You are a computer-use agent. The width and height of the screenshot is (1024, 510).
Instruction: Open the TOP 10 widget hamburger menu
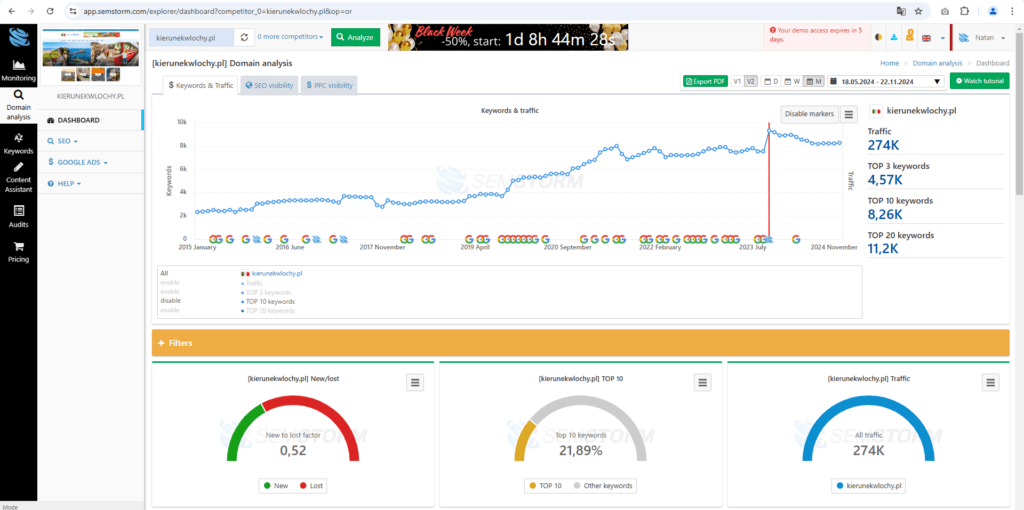702,382
